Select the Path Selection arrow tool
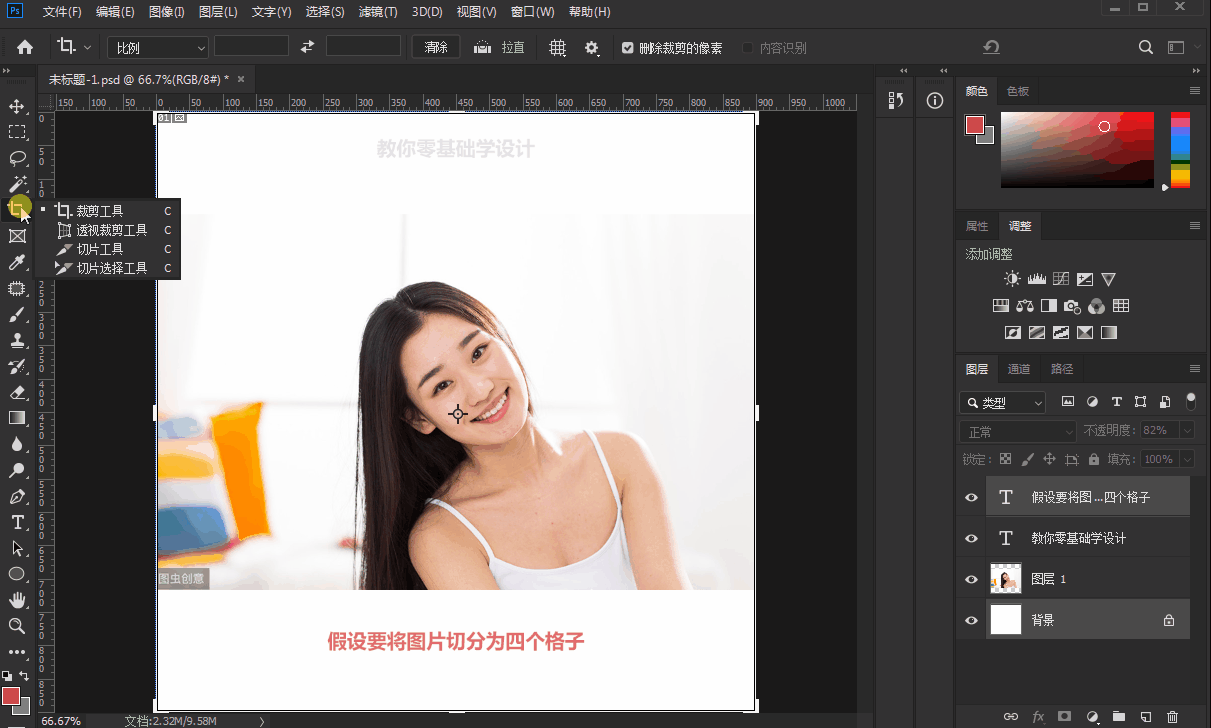Viewport: 1211px width, 728px height. pyautogui.click(x=17, y=548)
